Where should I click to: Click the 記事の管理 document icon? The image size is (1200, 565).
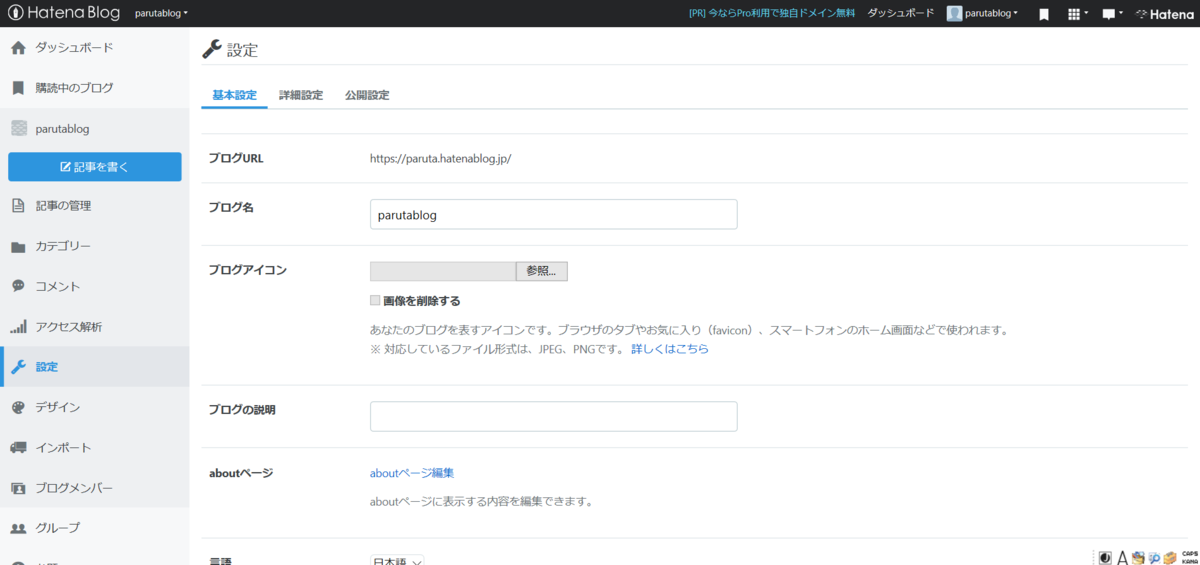tap(18, 206)
